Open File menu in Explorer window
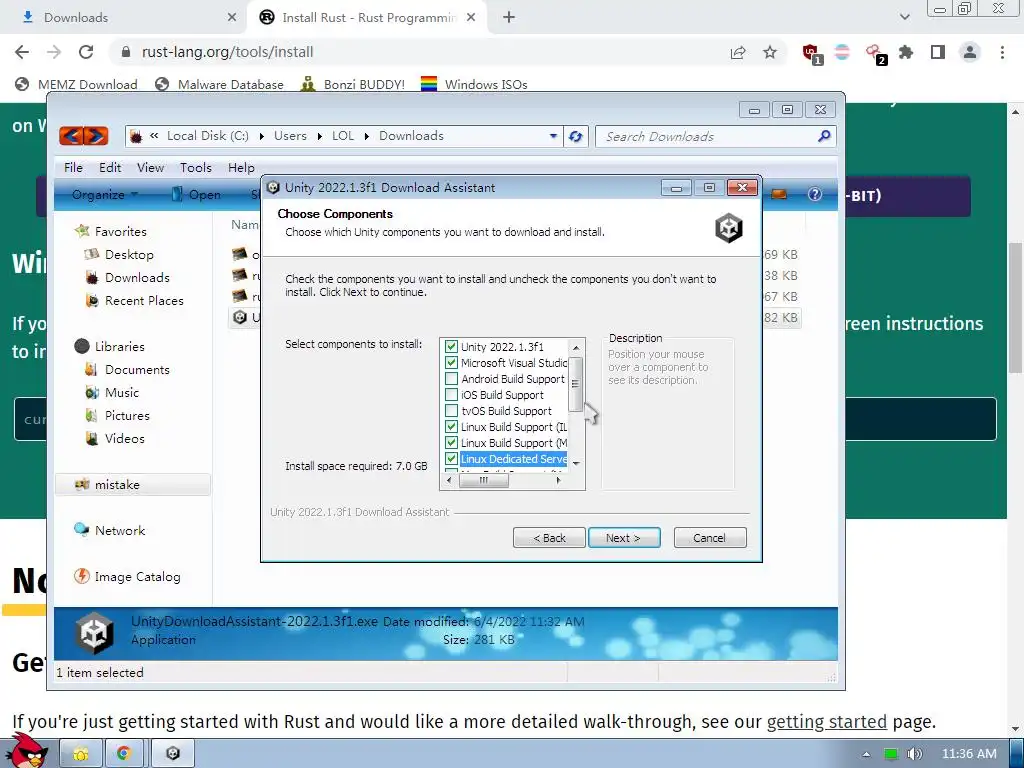 click(73, 167)
